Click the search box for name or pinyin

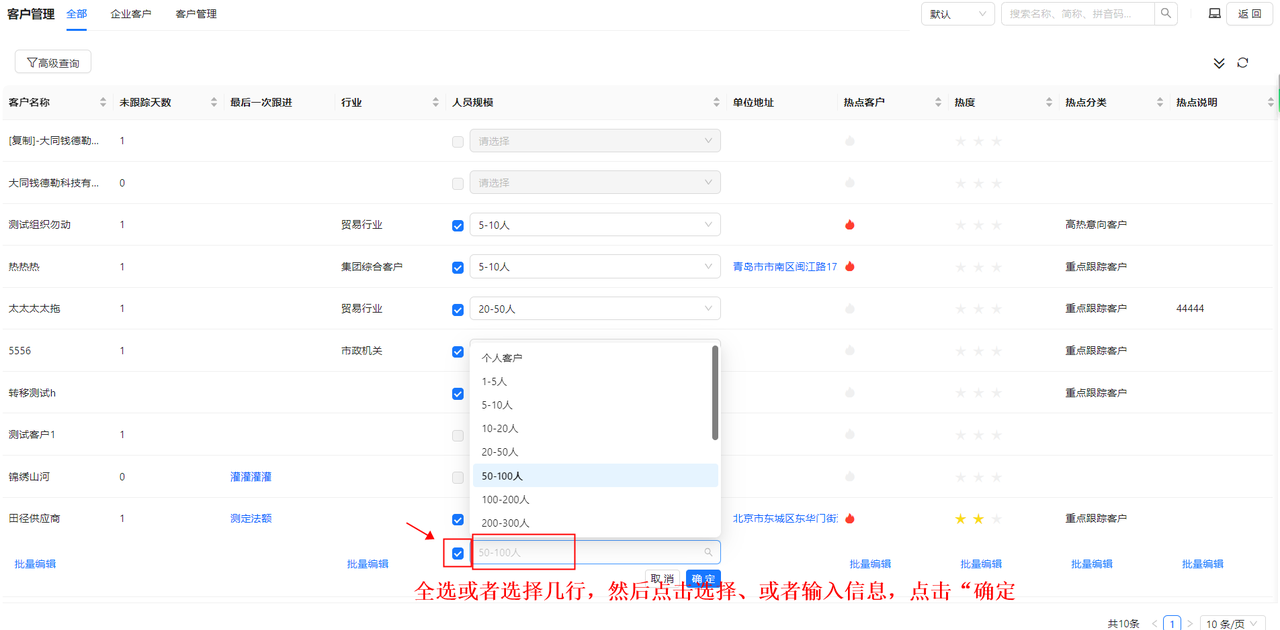[1077, 14]
